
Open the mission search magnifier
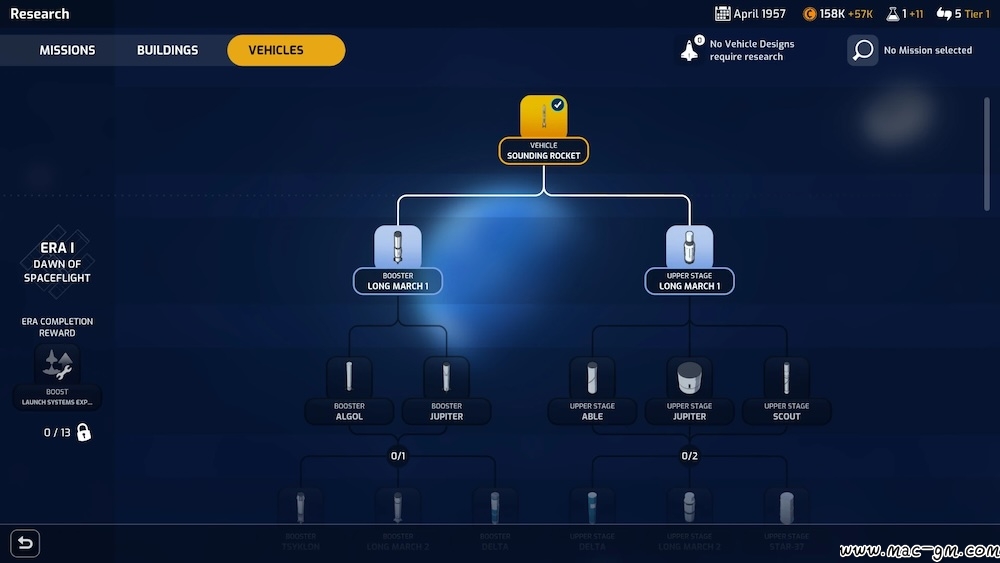point(863,50)
